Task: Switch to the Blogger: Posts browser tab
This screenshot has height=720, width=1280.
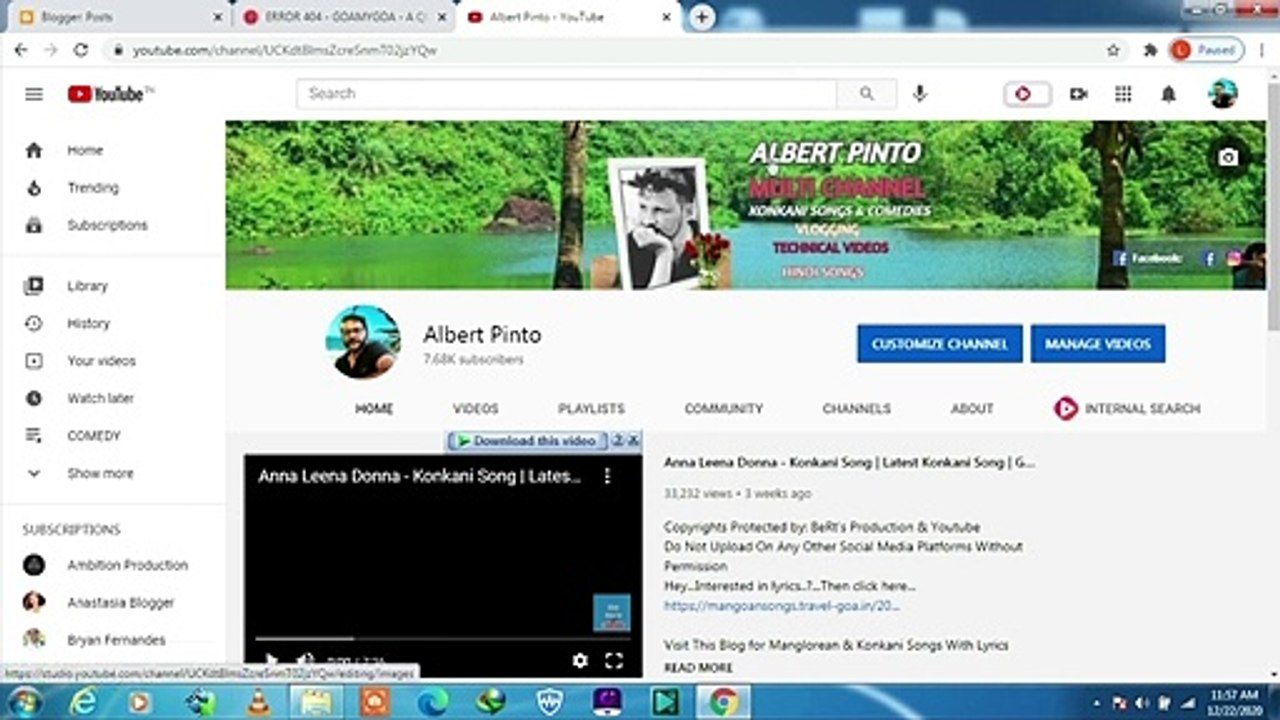Action: coord(118,17)
